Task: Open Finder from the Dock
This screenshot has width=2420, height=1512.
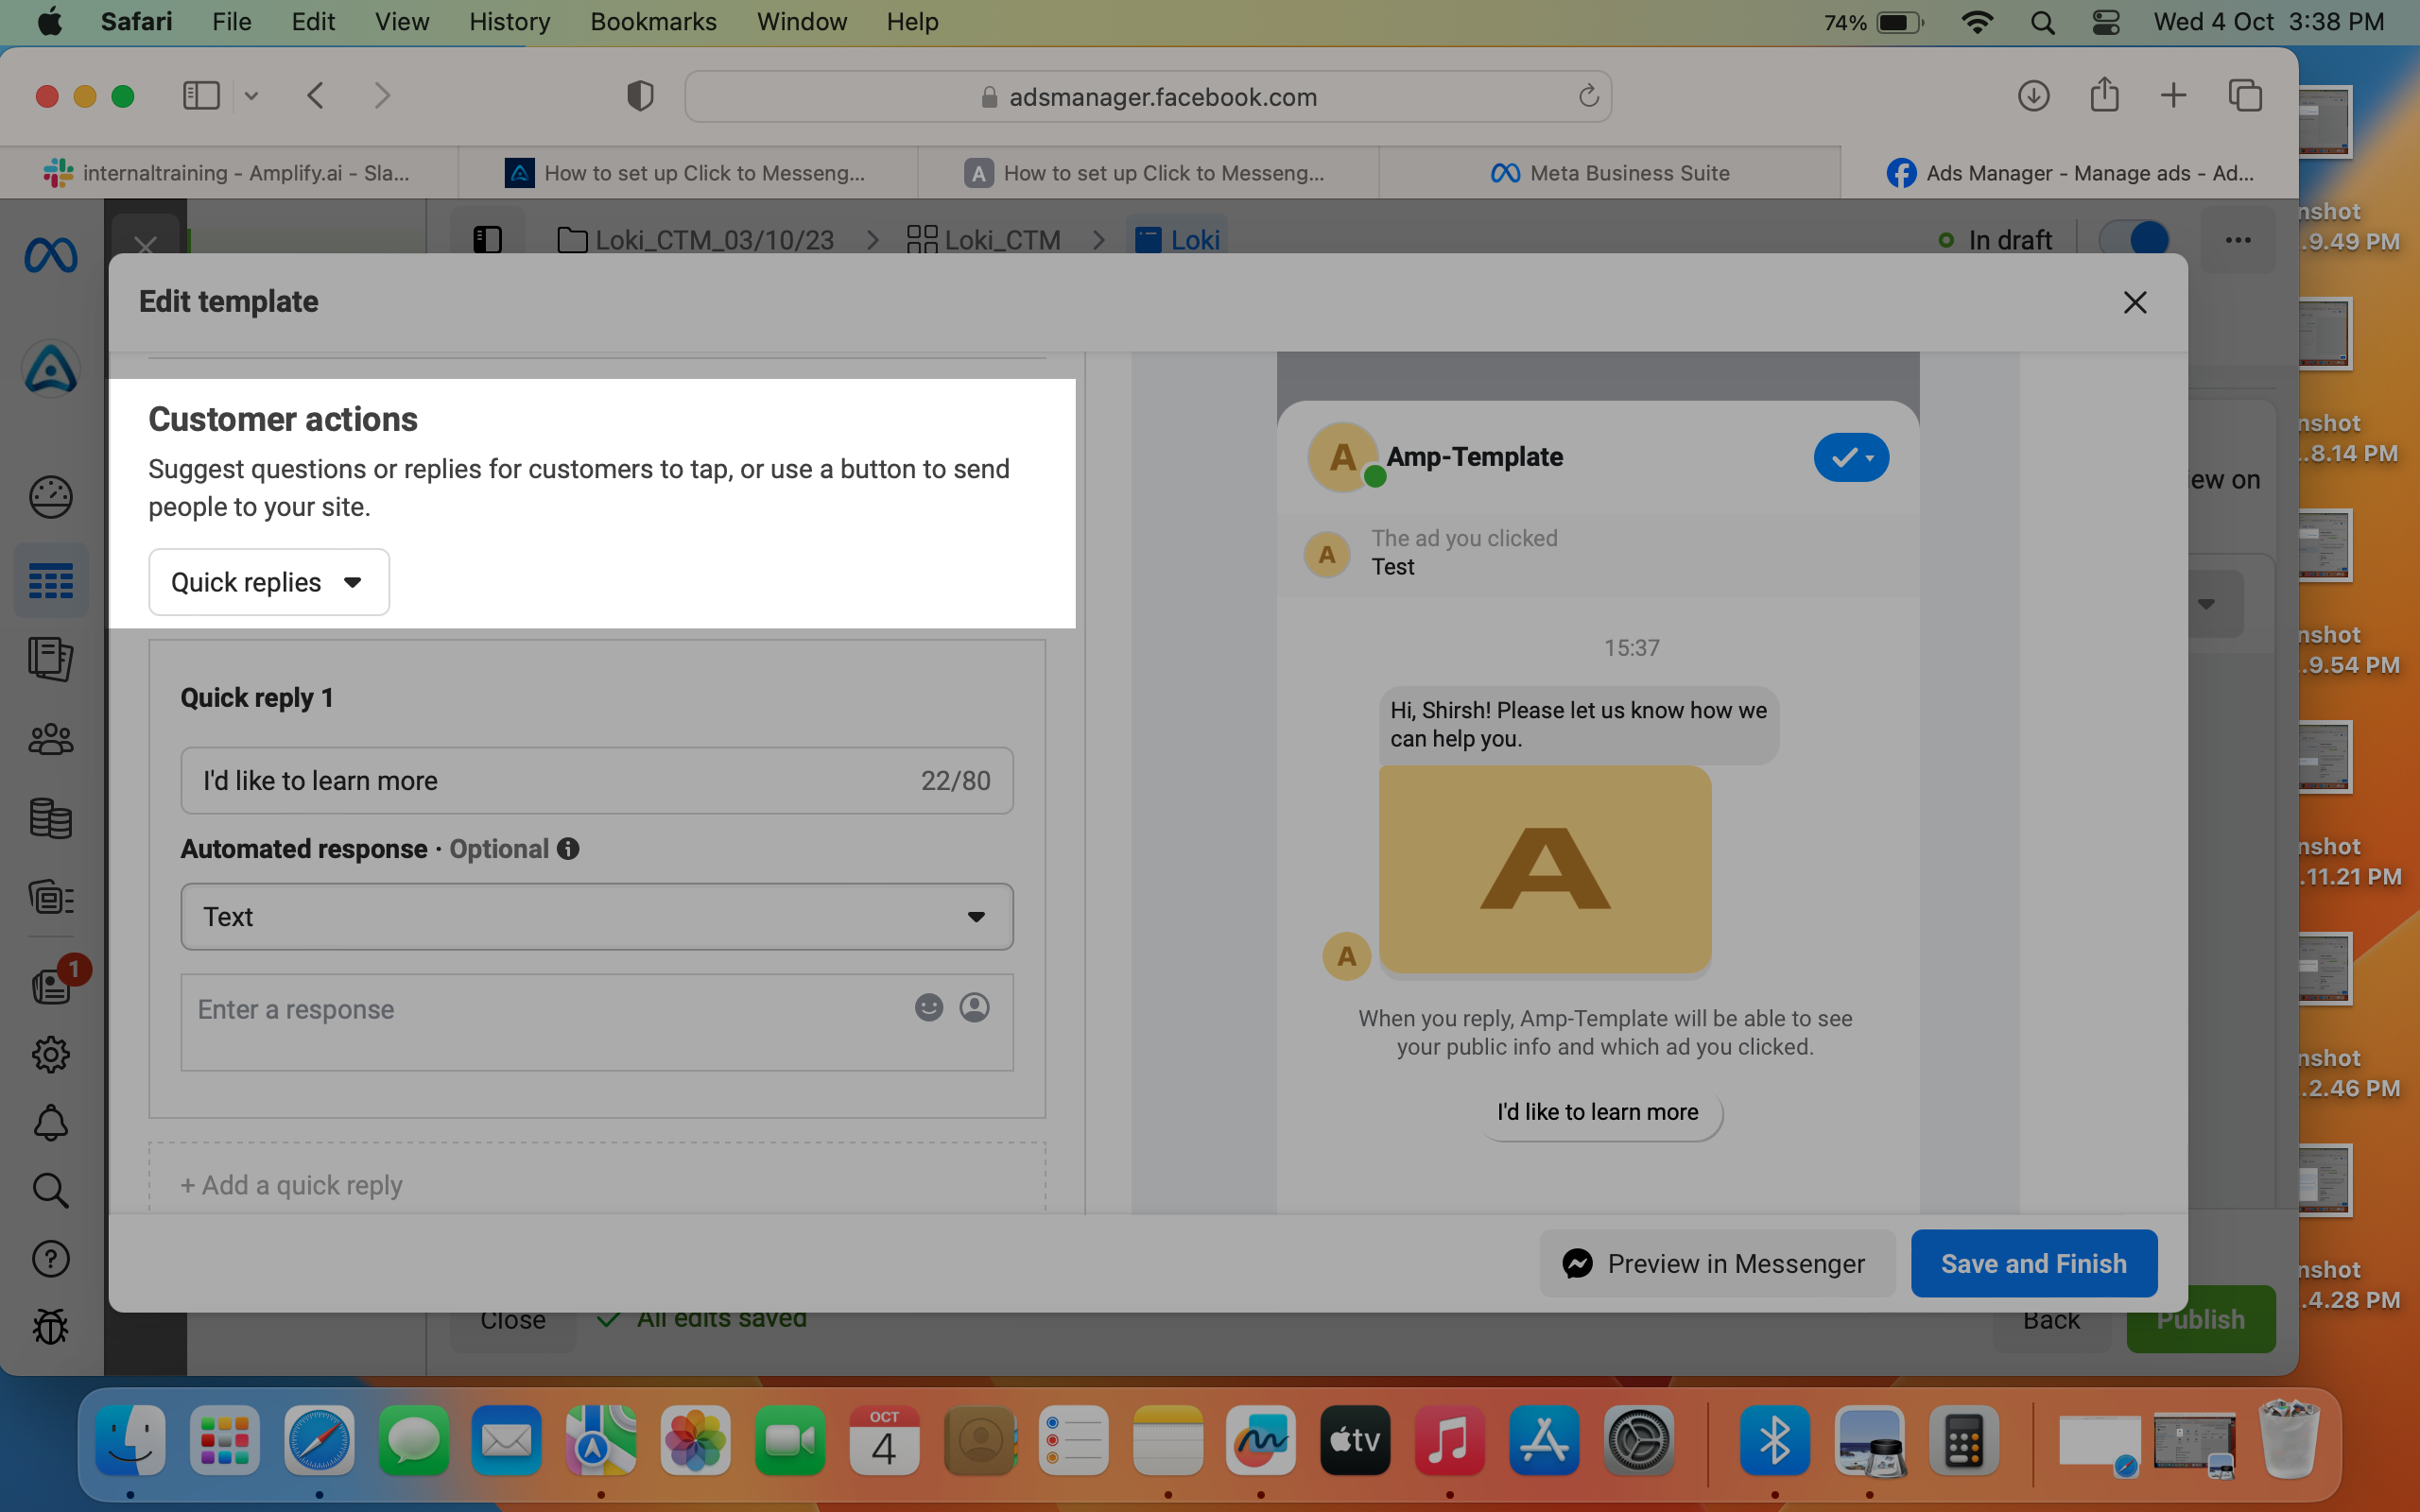Action: [x=130, y=1441]
